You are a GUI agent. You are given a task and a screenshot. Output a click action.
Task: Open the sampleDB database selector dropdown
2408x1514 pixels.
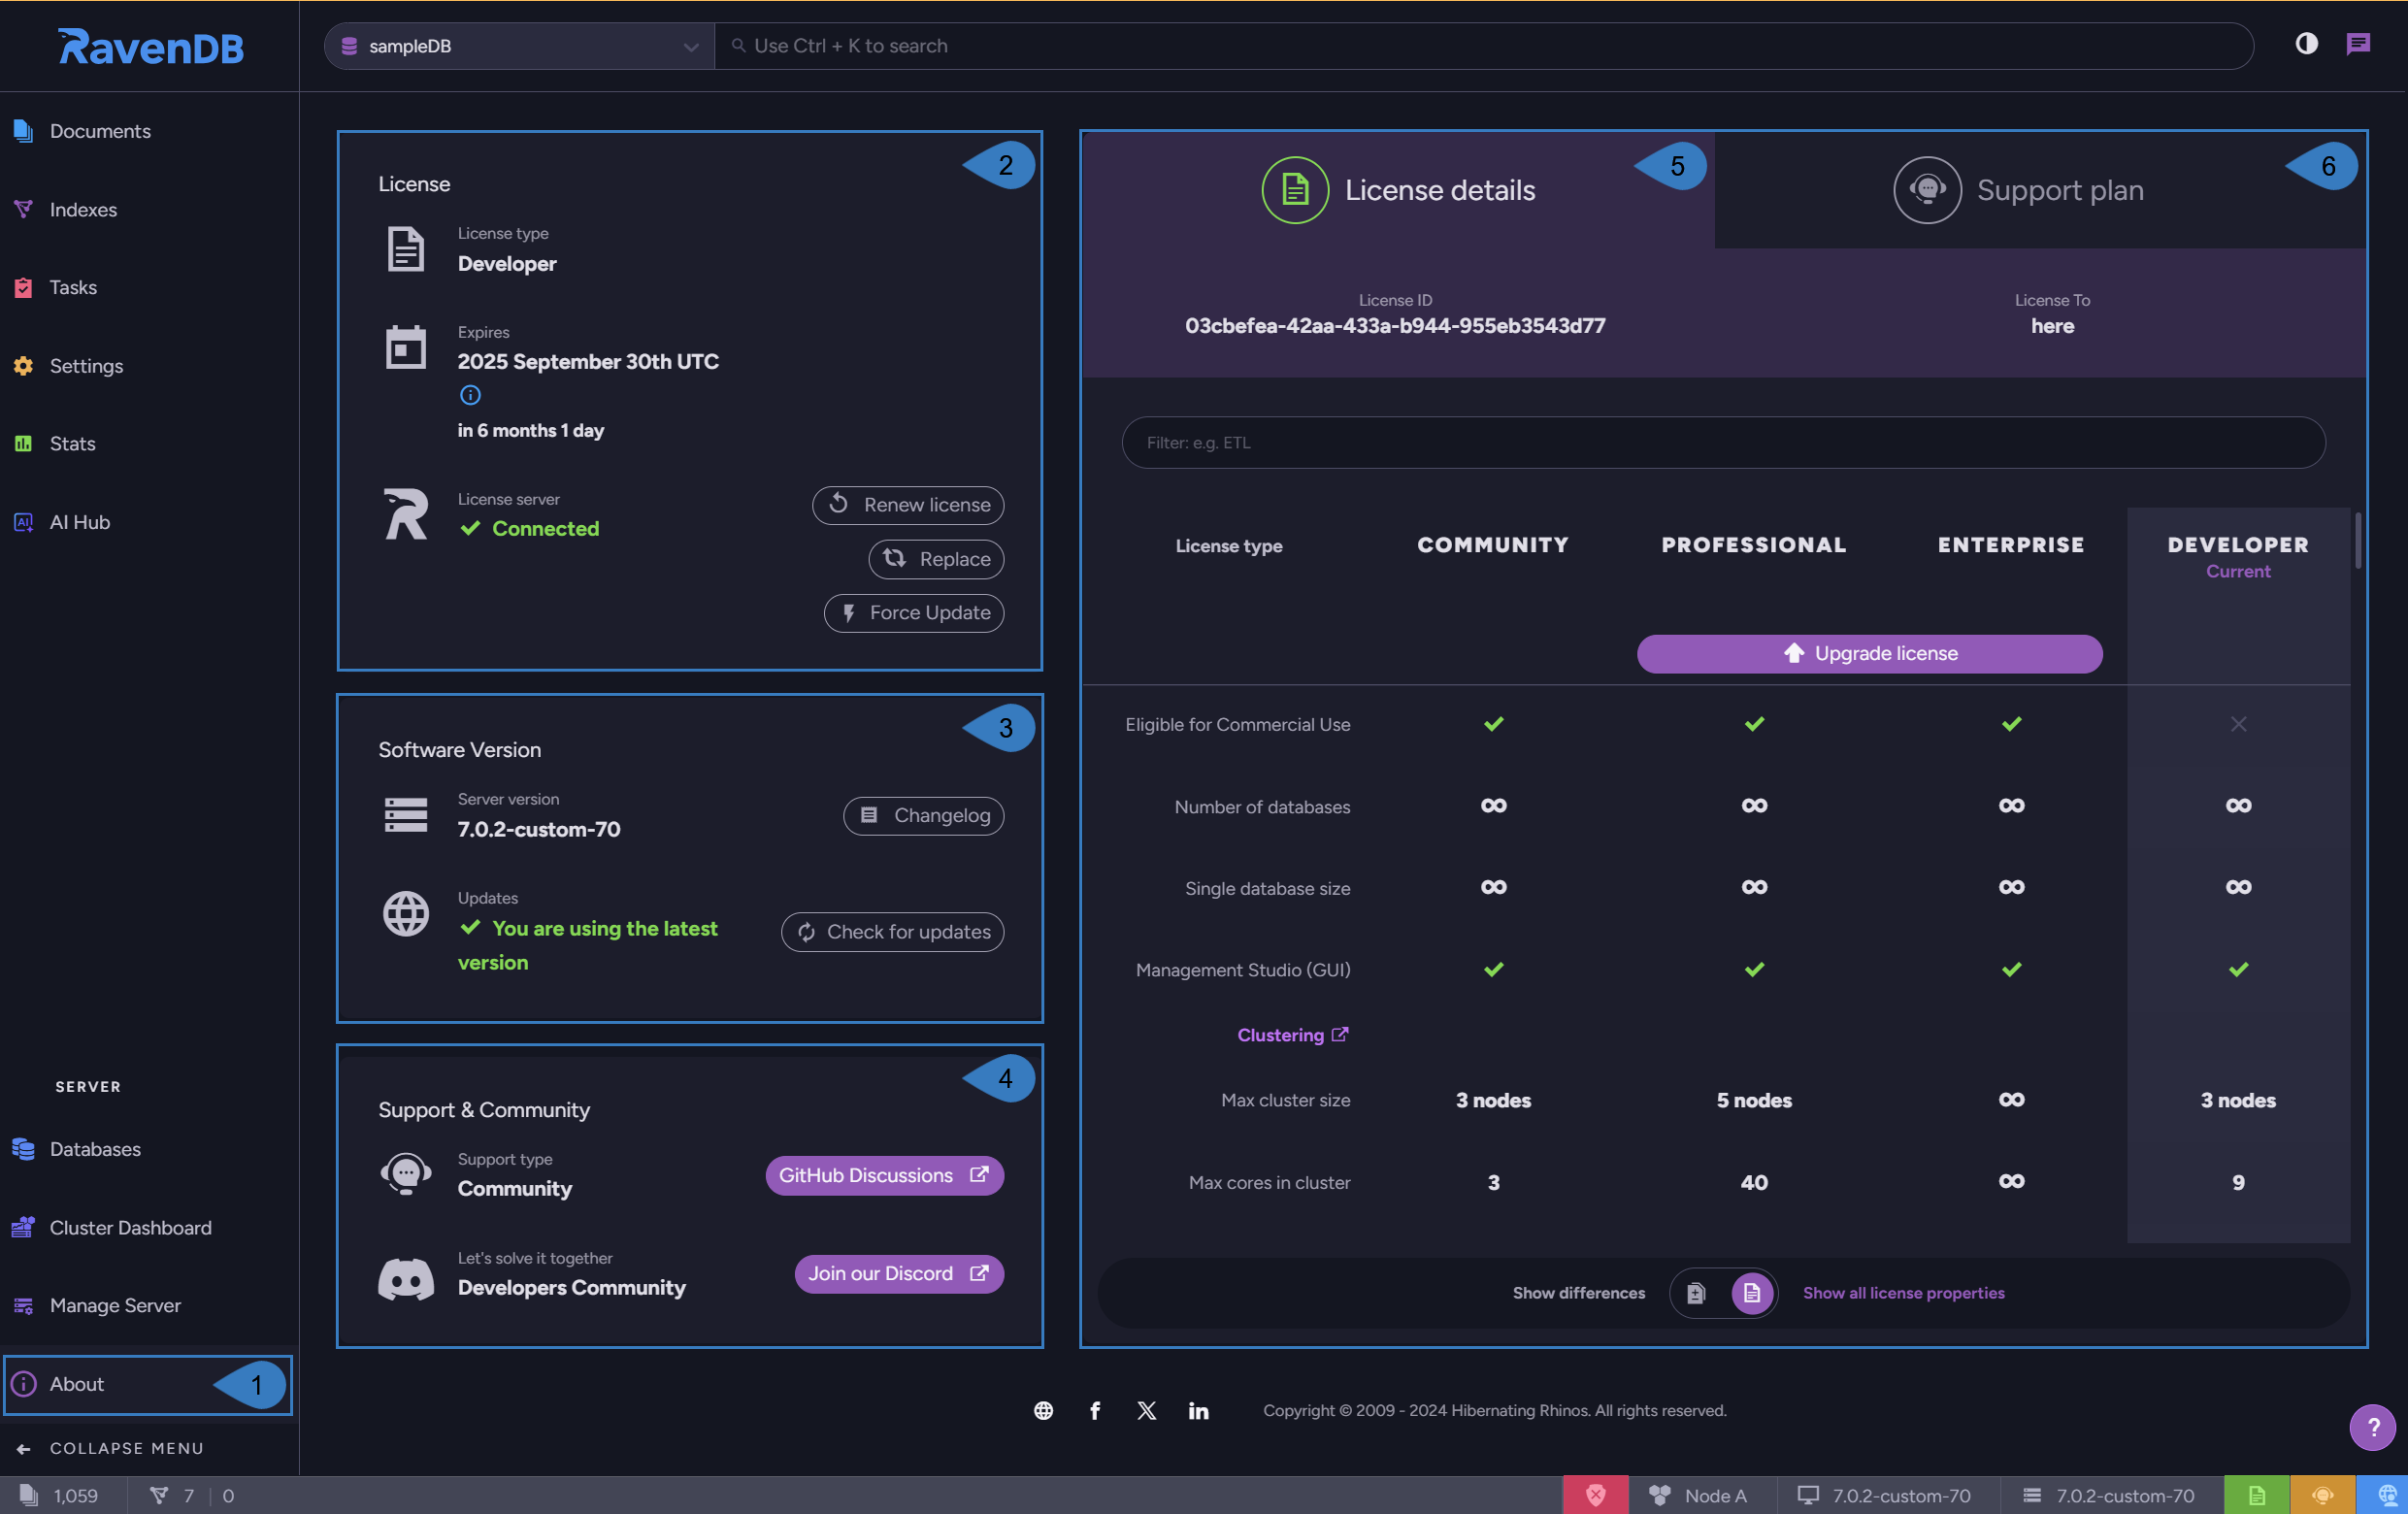[519, 45]
